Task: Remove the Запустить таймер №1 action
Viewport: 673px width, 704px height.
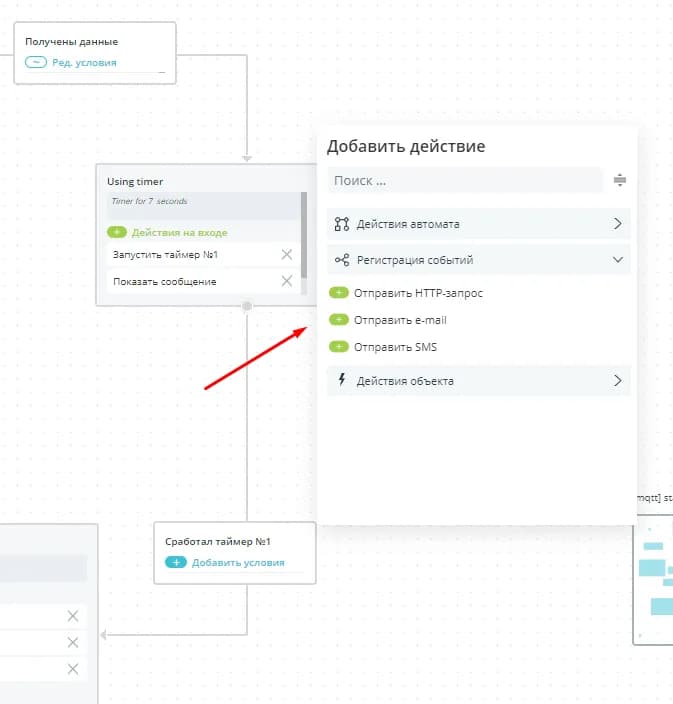Action: coord(287,255)
